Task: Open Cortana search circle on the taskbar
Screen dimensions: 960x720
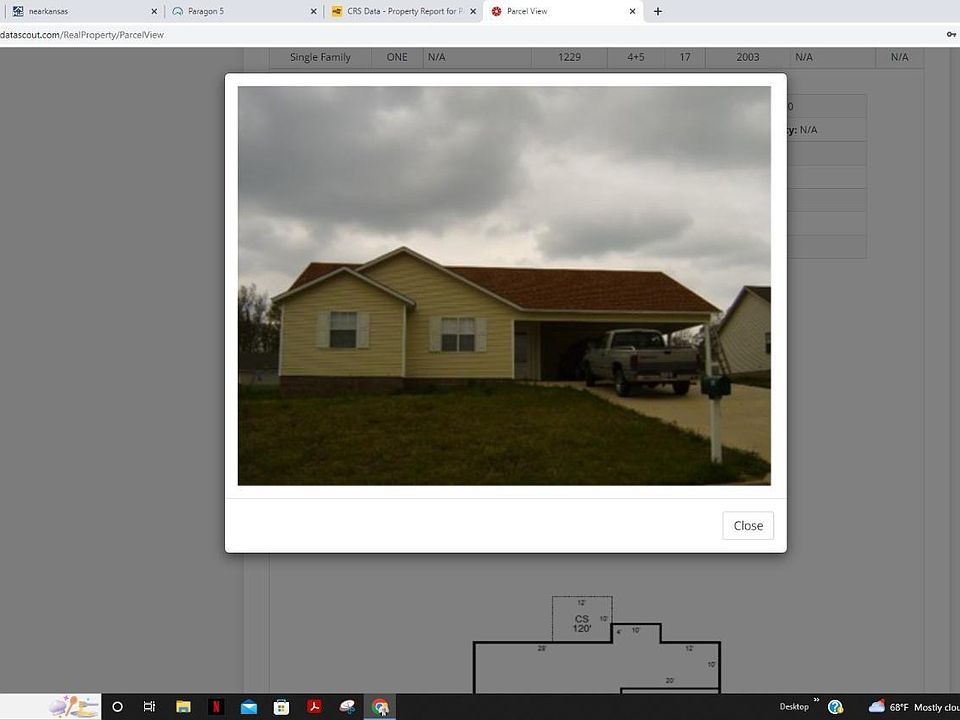Action: [x=118, y=707]
